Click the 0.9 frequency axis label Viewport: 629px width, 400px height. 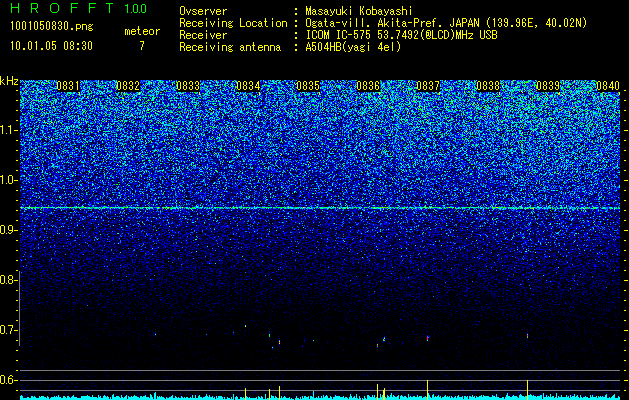[7, 230]
